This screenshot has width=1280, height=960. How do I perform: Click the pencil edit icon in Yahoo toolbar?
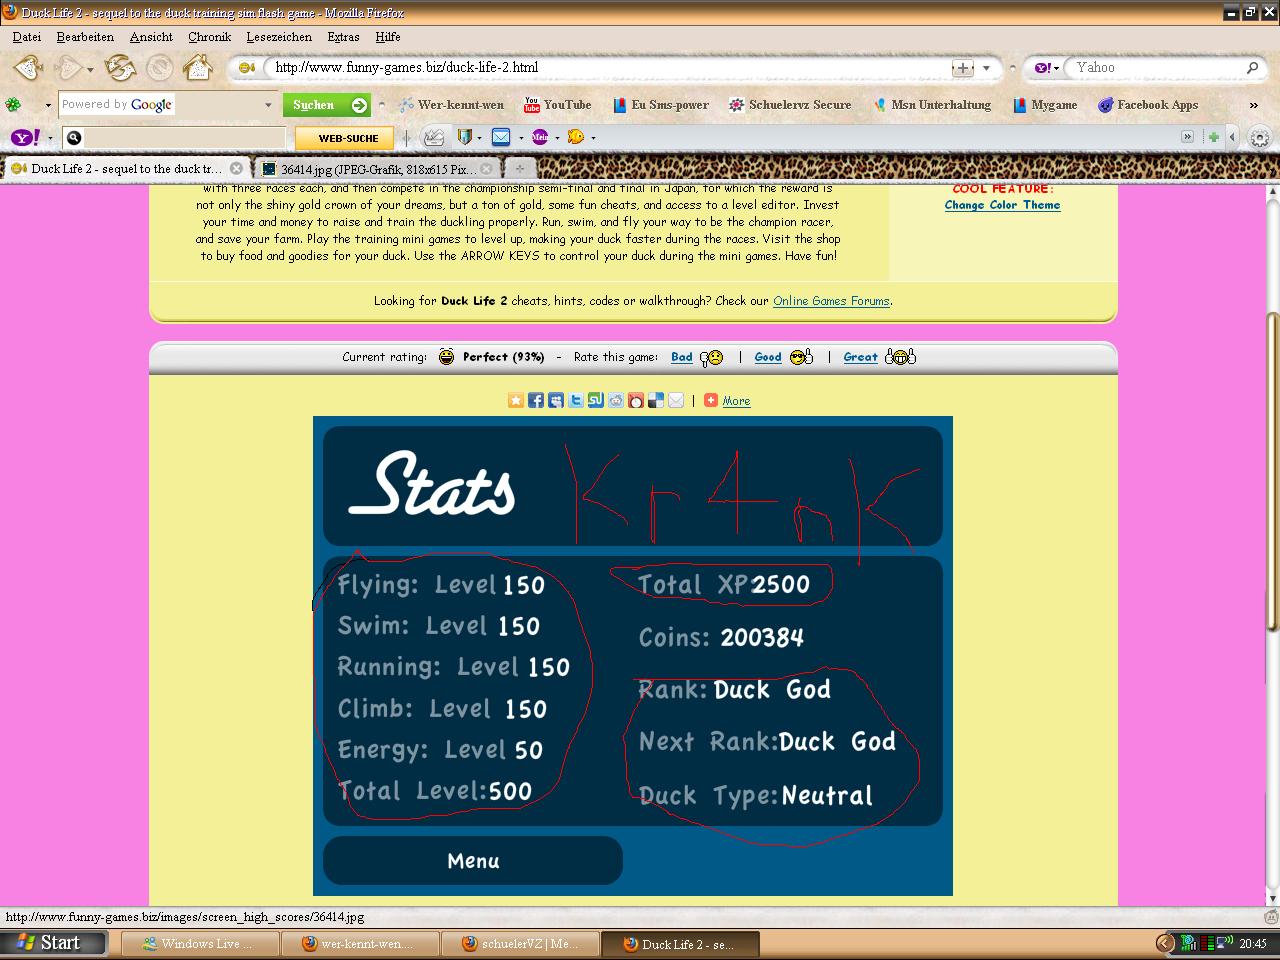click(x=434, y=137)
